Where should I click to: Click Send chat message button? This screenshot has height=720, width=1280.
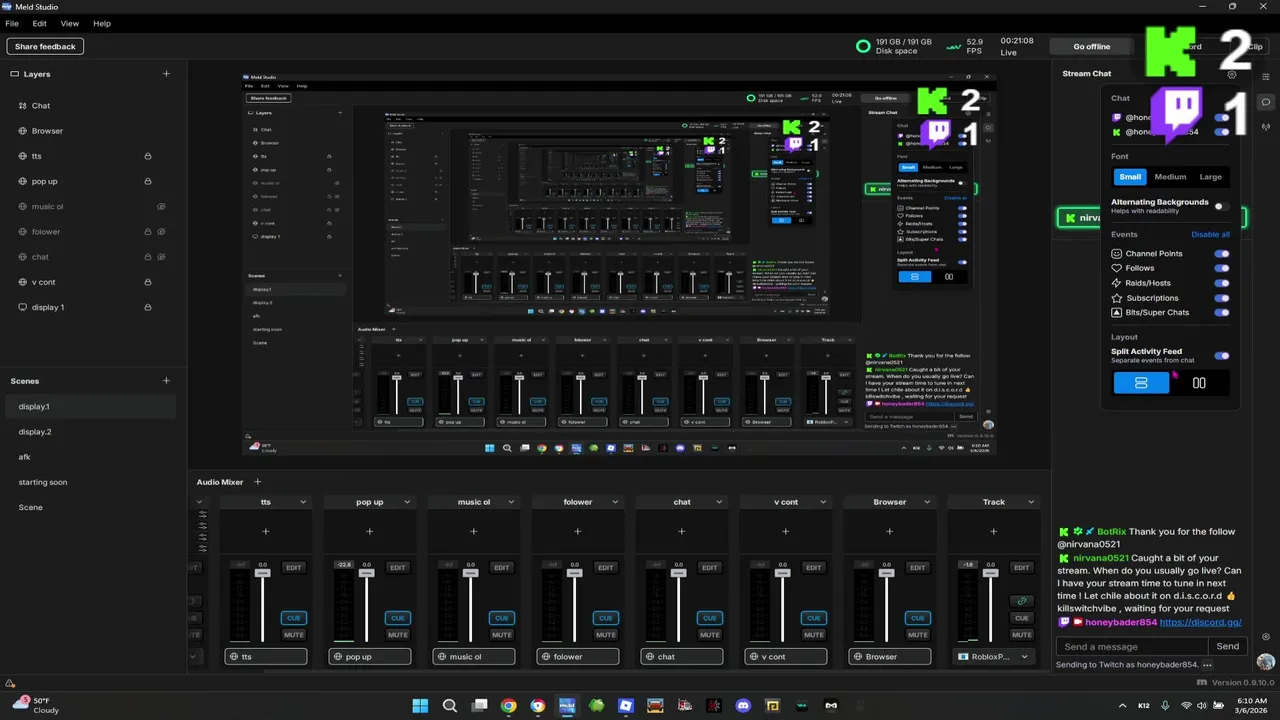click(x=1228, y=646)
